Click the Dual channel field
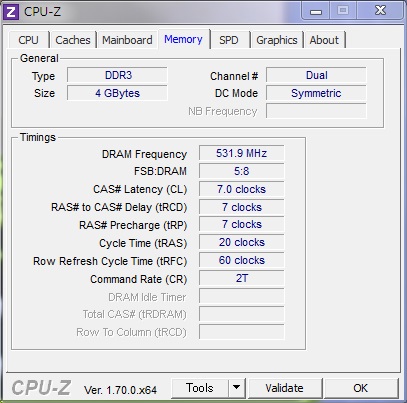 click(x=316, y=75)
